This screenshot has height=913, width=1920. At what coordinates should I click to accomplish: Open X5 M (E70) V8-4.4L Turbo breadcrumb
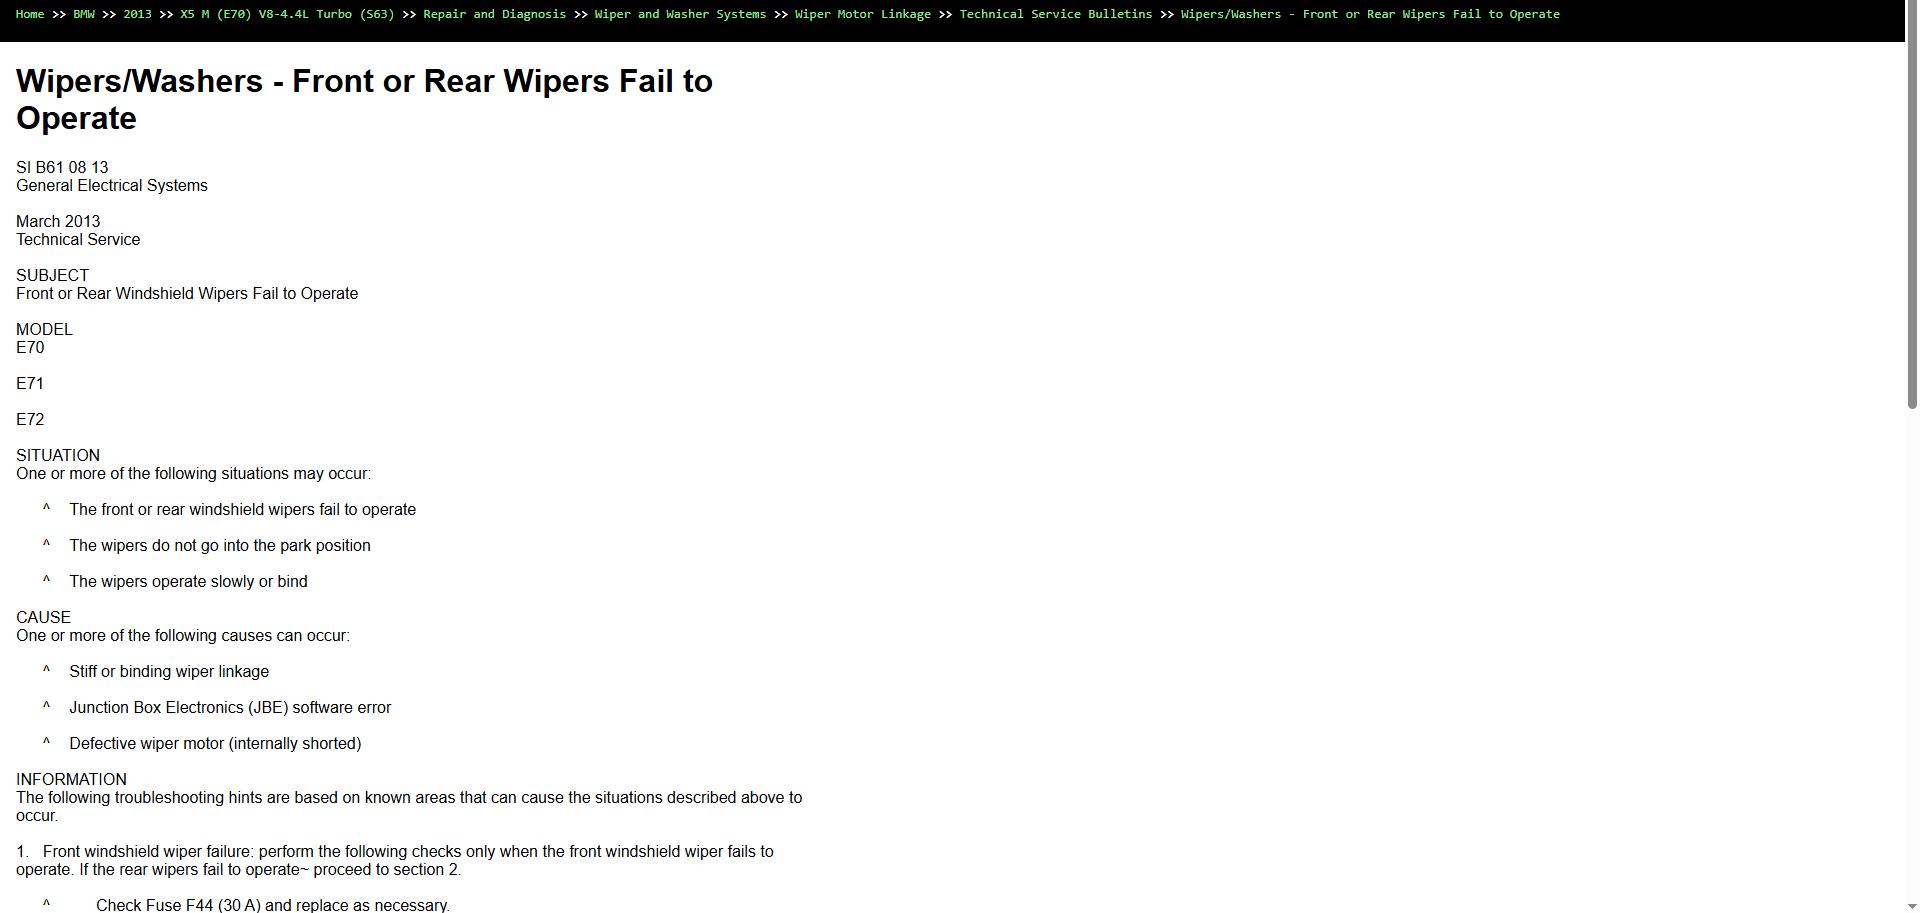click(287, 14)
